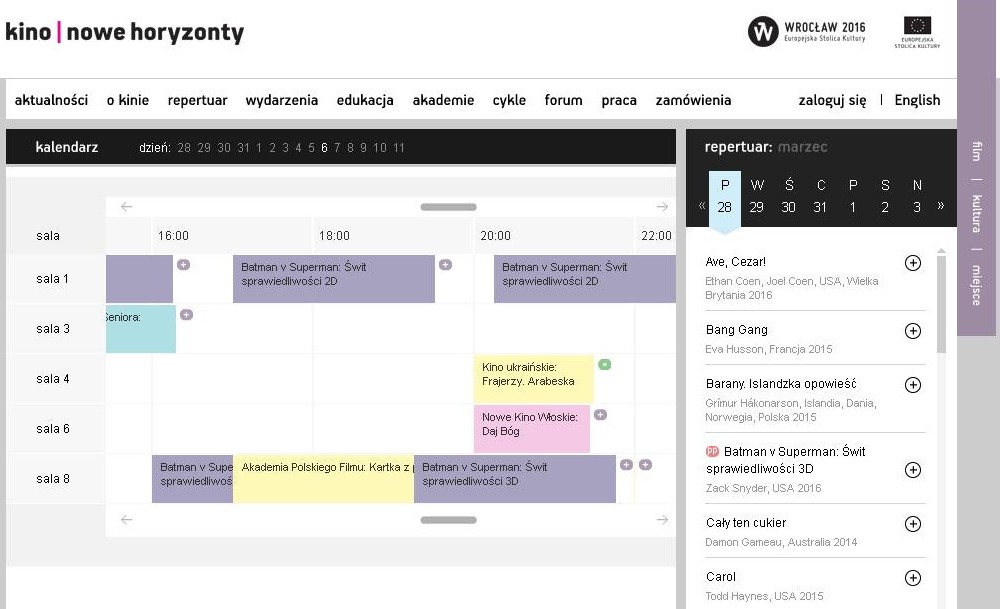This screenshot has height=609, width=1000.
Task: Click the Europejska Stolica Kultury EU flag logo
Action: click(x=917, y=32)
